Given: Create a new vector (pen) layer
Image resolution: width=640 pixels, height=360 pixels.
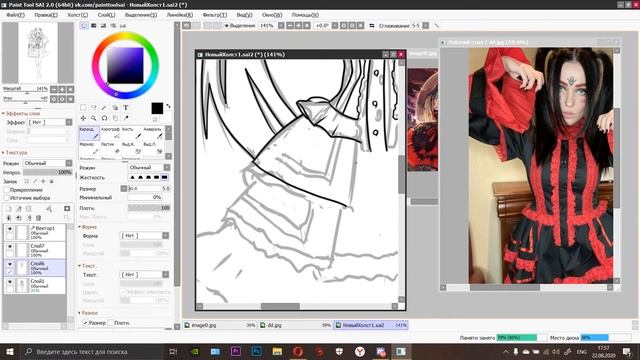Looking at the screenshot, I should pos(18,209).
